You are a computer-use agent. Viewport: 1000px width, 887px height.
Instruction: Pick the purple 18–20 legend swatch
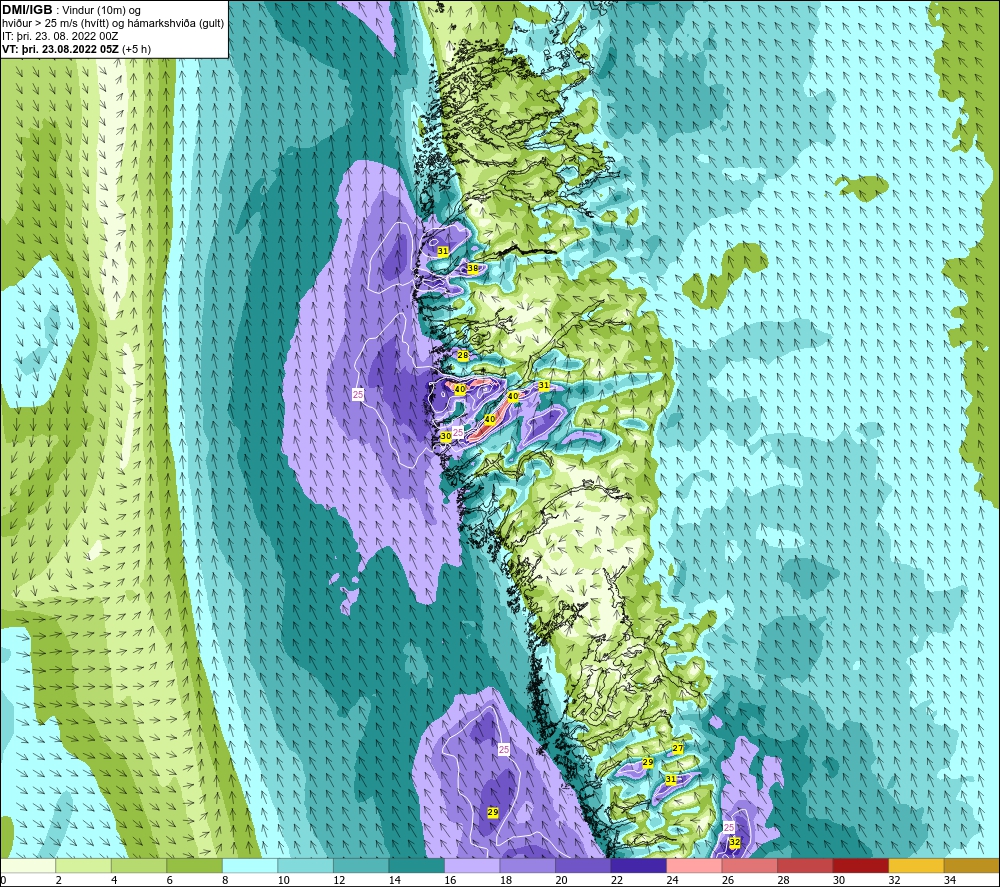(527, 865)
